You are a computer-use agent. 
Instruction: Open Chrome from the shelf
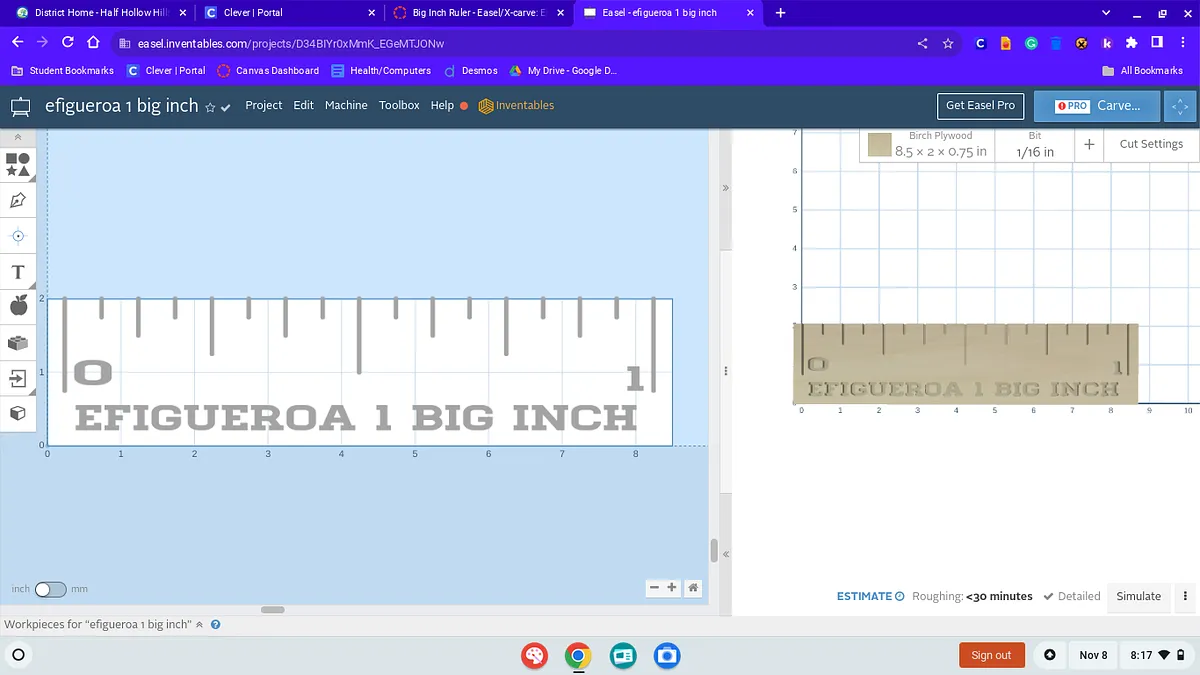[577, 655]
